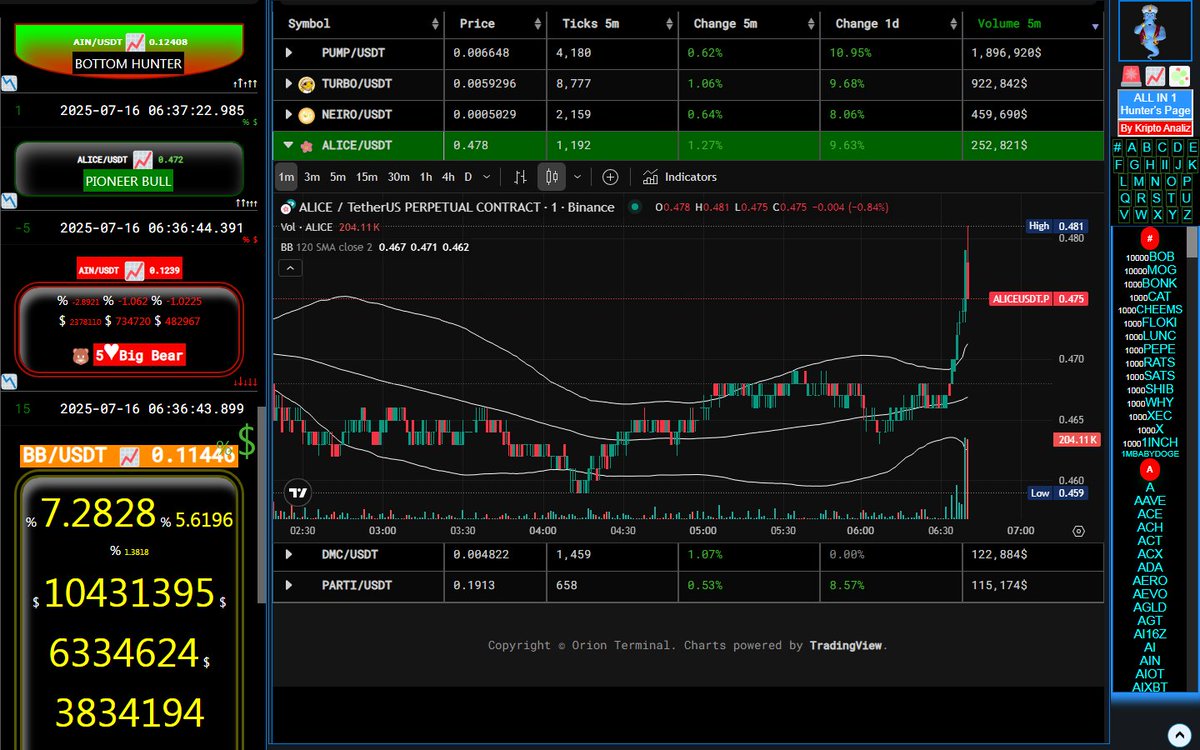Click the red # circle above 10000BOB
The width and height of the screenshot is (1200, 750).
(1150, 240)
